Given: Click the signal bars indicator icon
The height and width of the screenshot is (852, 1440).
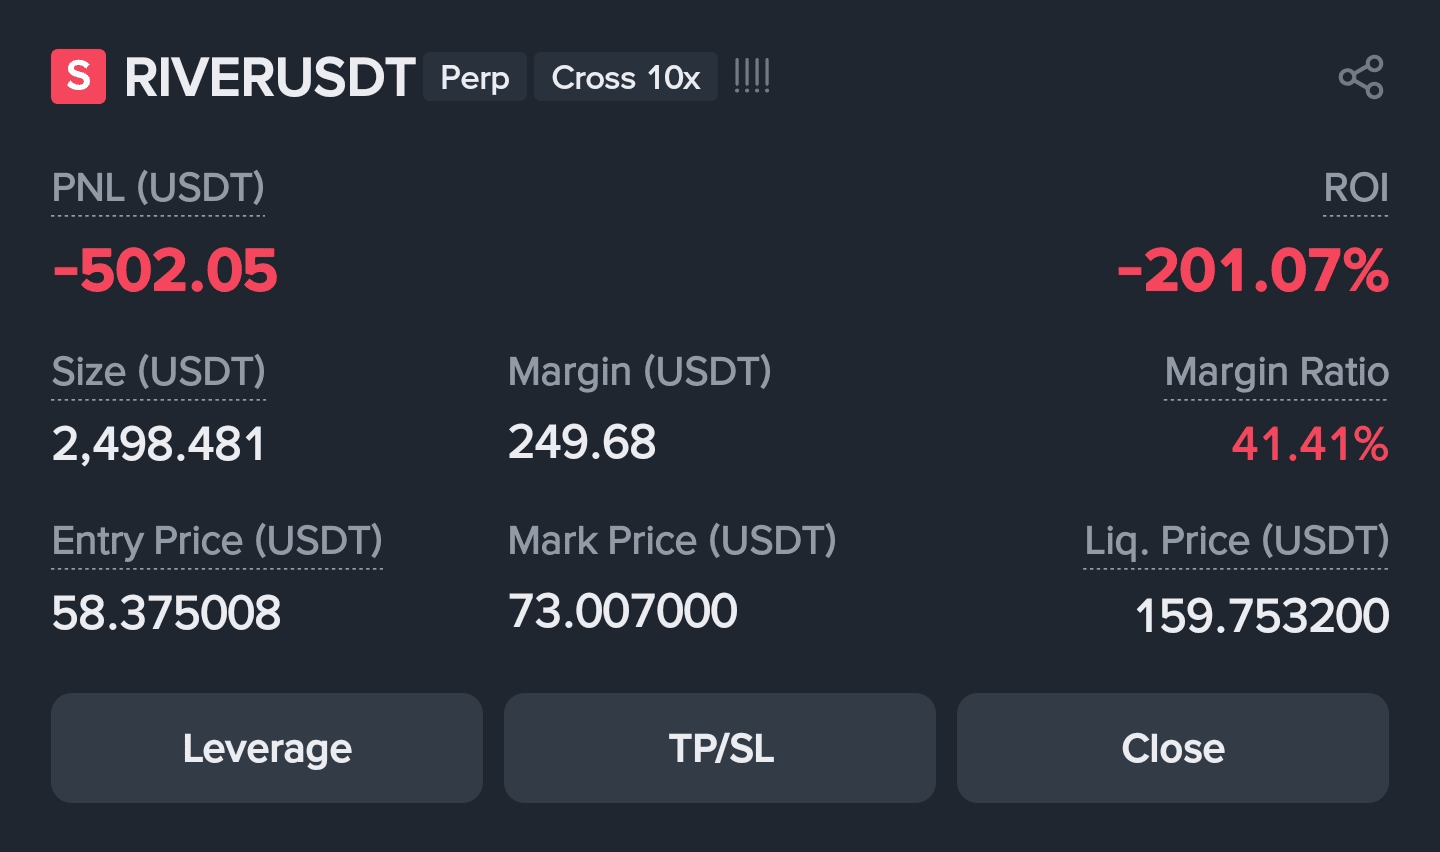Looking at the screenshot, I should 752,77.
